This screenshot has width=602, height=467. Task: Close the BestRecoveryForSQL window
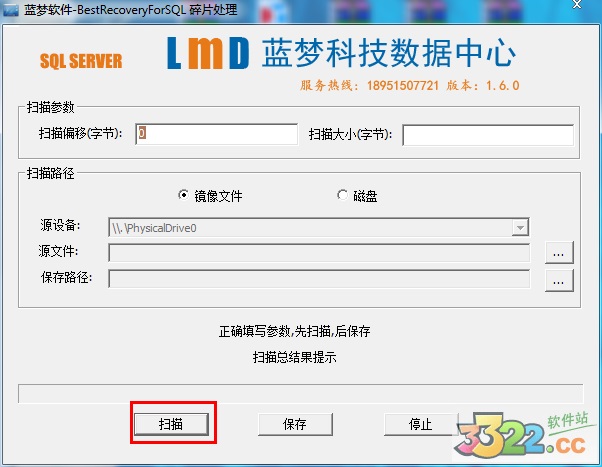point(577,4)
